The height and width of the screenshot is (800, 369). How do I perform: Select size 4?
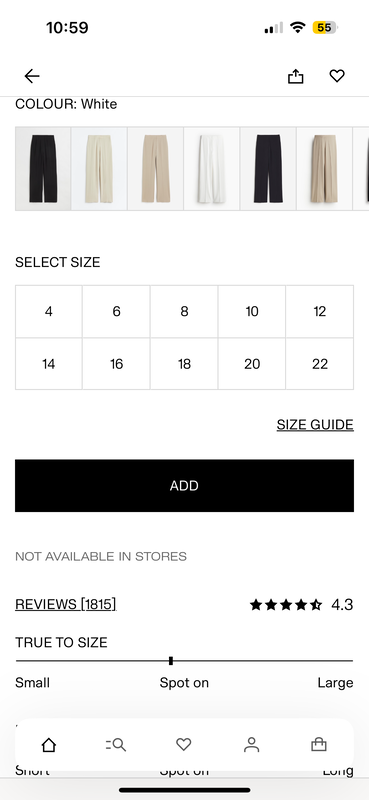48,311
